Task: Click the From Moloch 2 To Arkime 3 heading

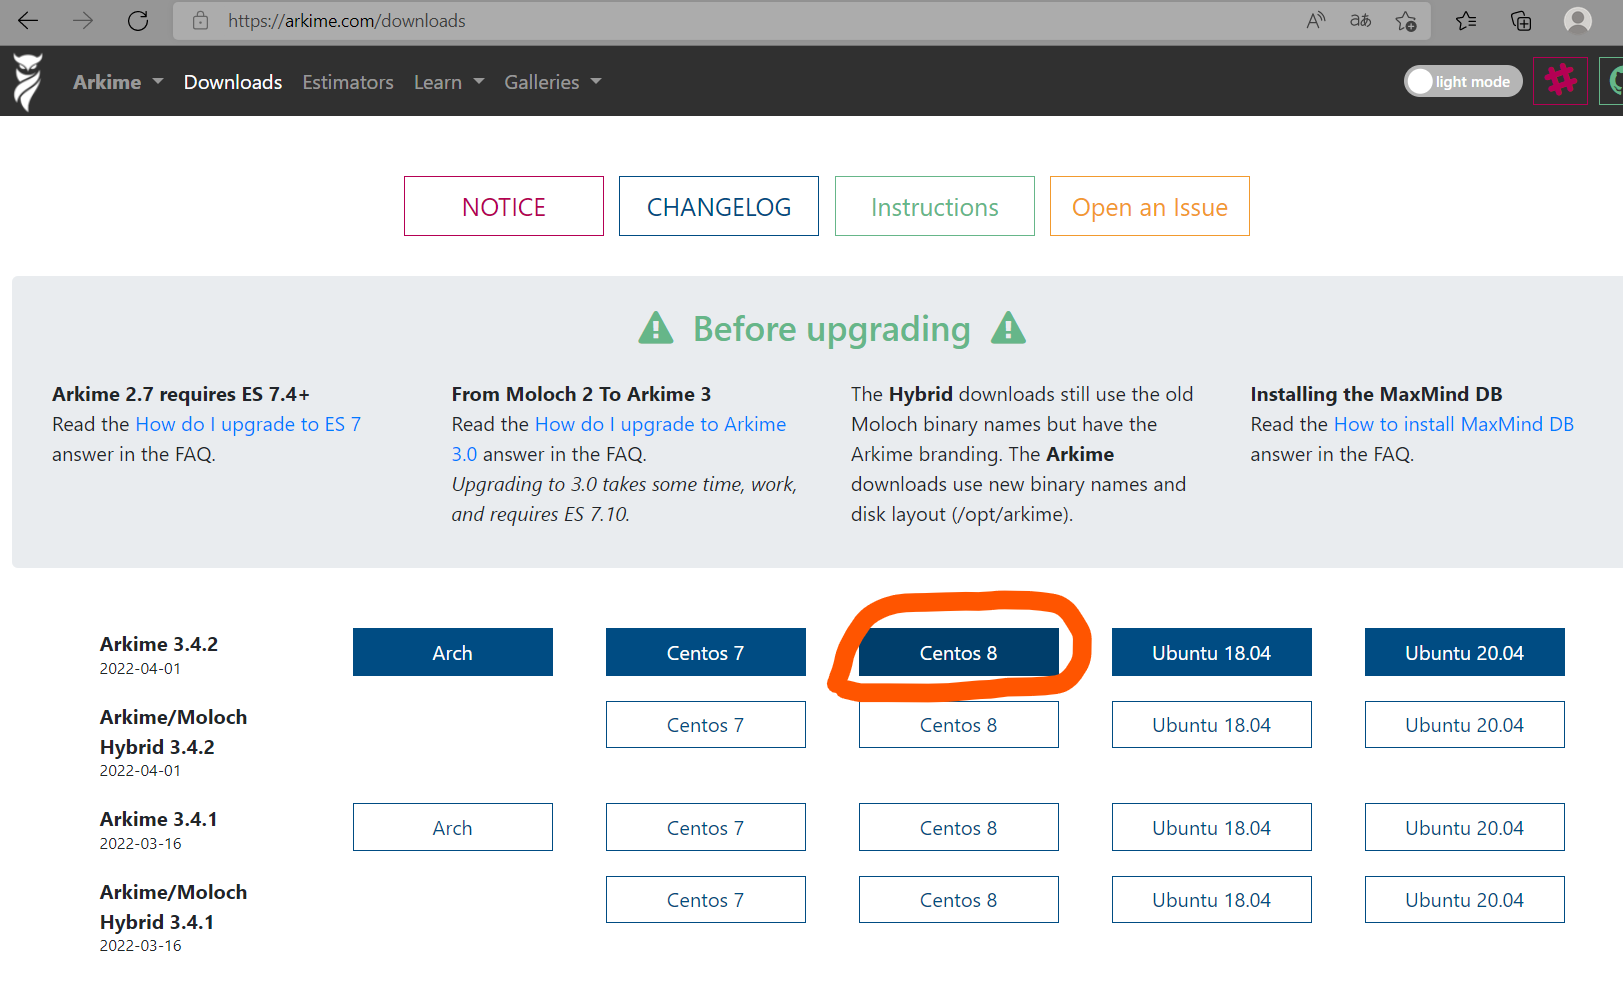Action: click(581, 394)
